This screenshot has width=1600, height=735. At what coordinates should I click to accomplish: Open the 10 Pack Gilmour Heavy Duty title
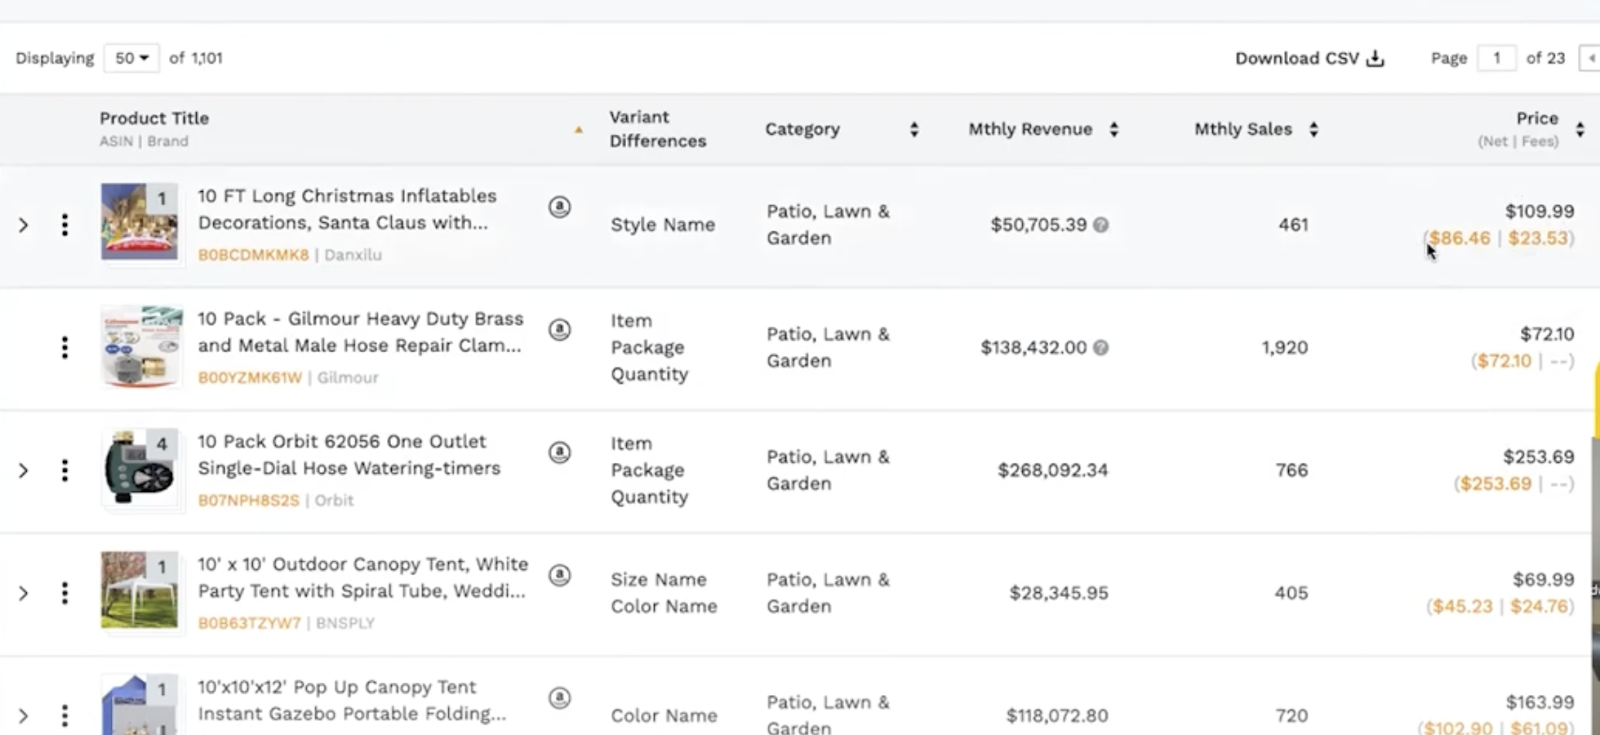pos(360,332)
